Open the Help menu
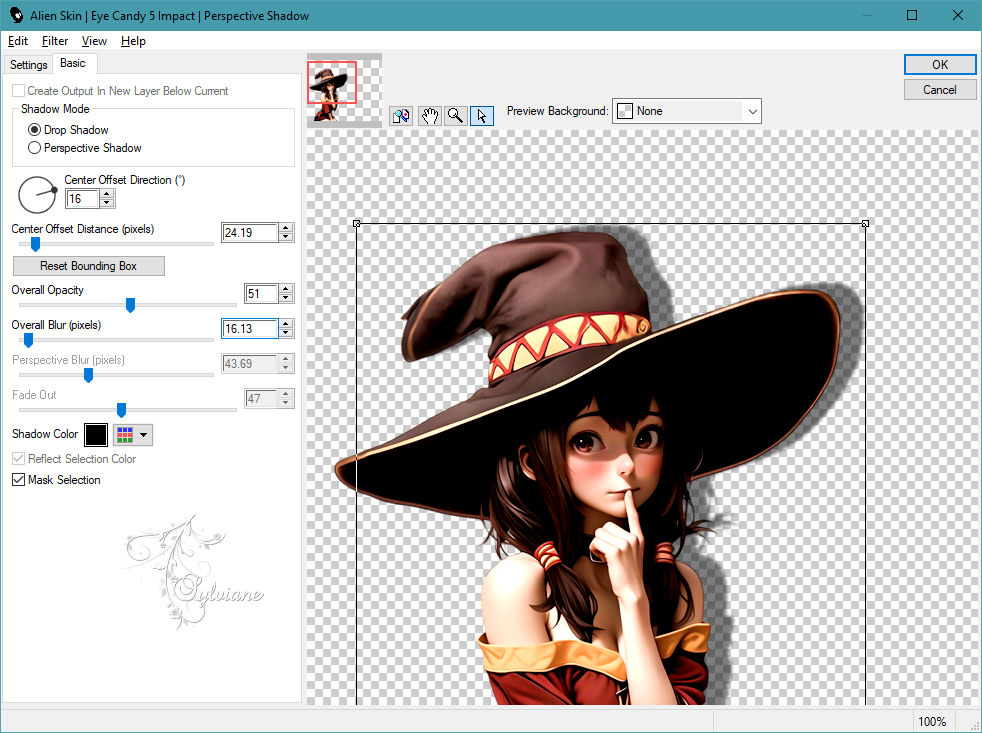The height and width of the screenshot is (733, 982). [x=133, y=41]
